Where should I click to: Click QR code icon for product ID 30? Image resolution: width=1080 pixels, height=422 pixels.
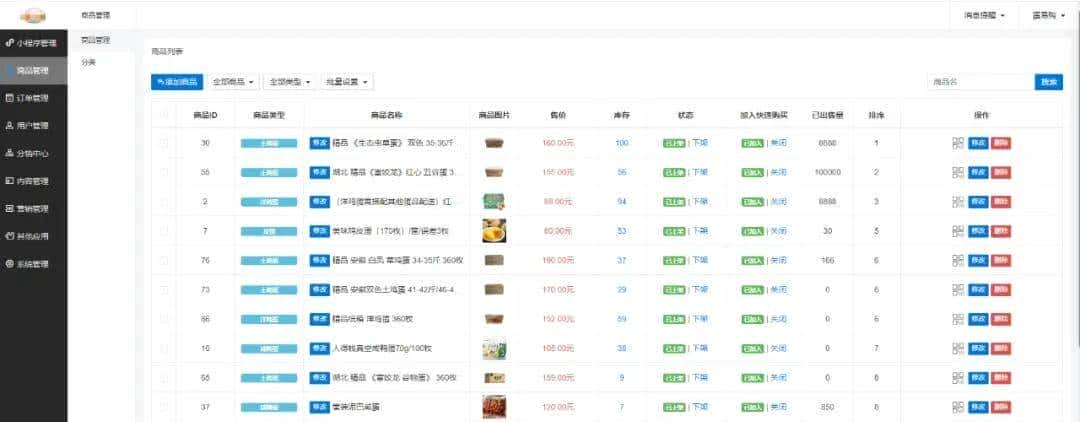coord(957,143)
